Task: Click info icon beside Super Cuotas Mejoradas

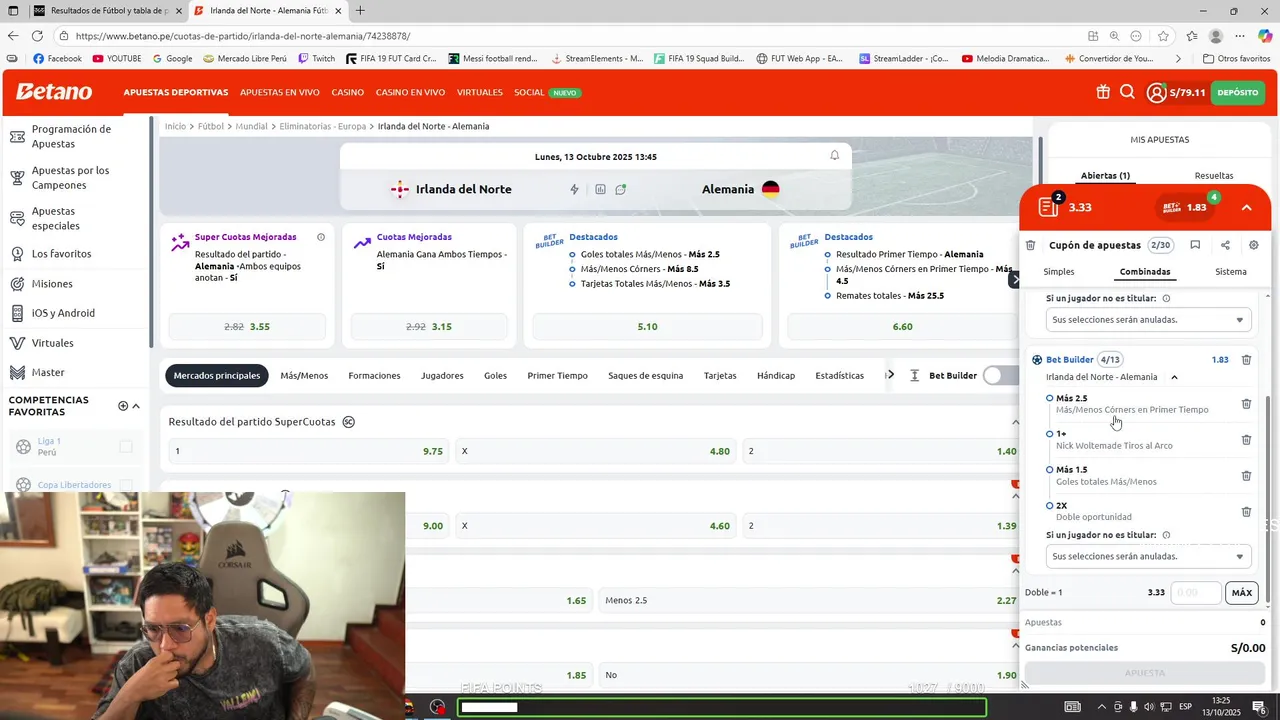Action: [321, 237]
